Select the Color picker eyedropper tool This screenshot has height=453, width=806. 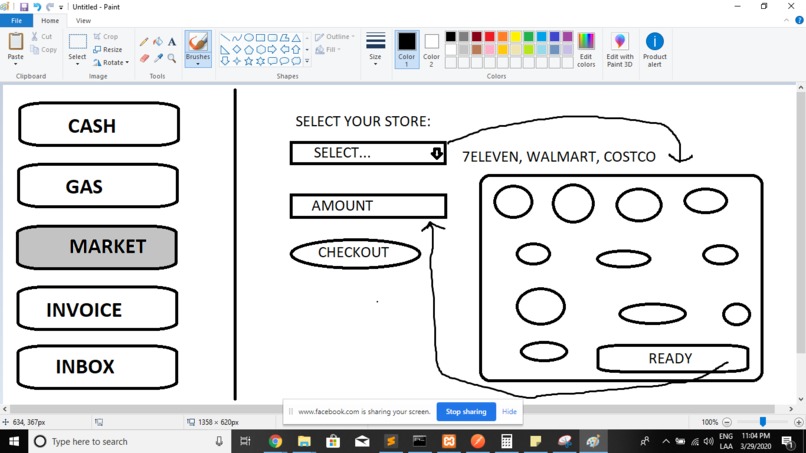tap(158, 59)
